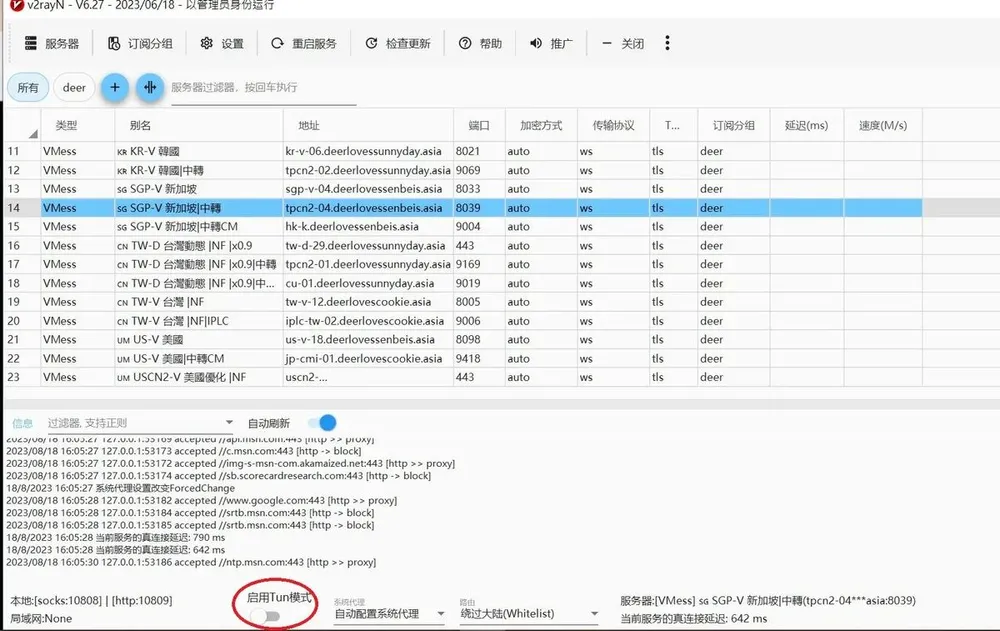Toggle Enable Tun mode (启用Tun模式) switch
The width and height of the screenshot is (1000, 631).
265,616
